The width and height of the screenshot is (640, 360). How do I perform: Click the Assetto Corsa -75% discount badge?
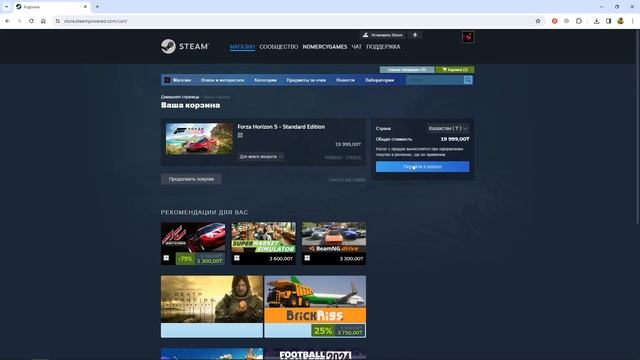185,258
